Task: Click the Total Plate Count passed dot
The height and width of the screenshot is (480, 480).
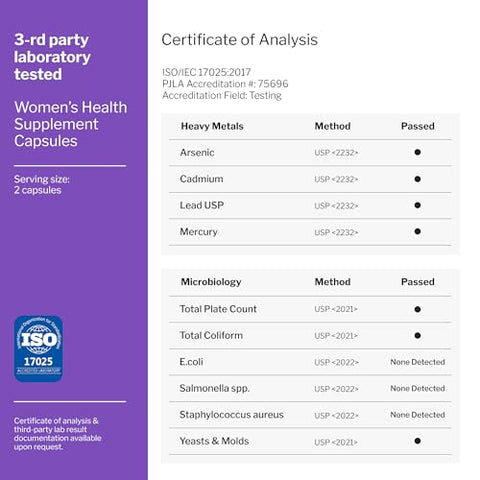Action: pyautogui.click(x=417, y=309)
